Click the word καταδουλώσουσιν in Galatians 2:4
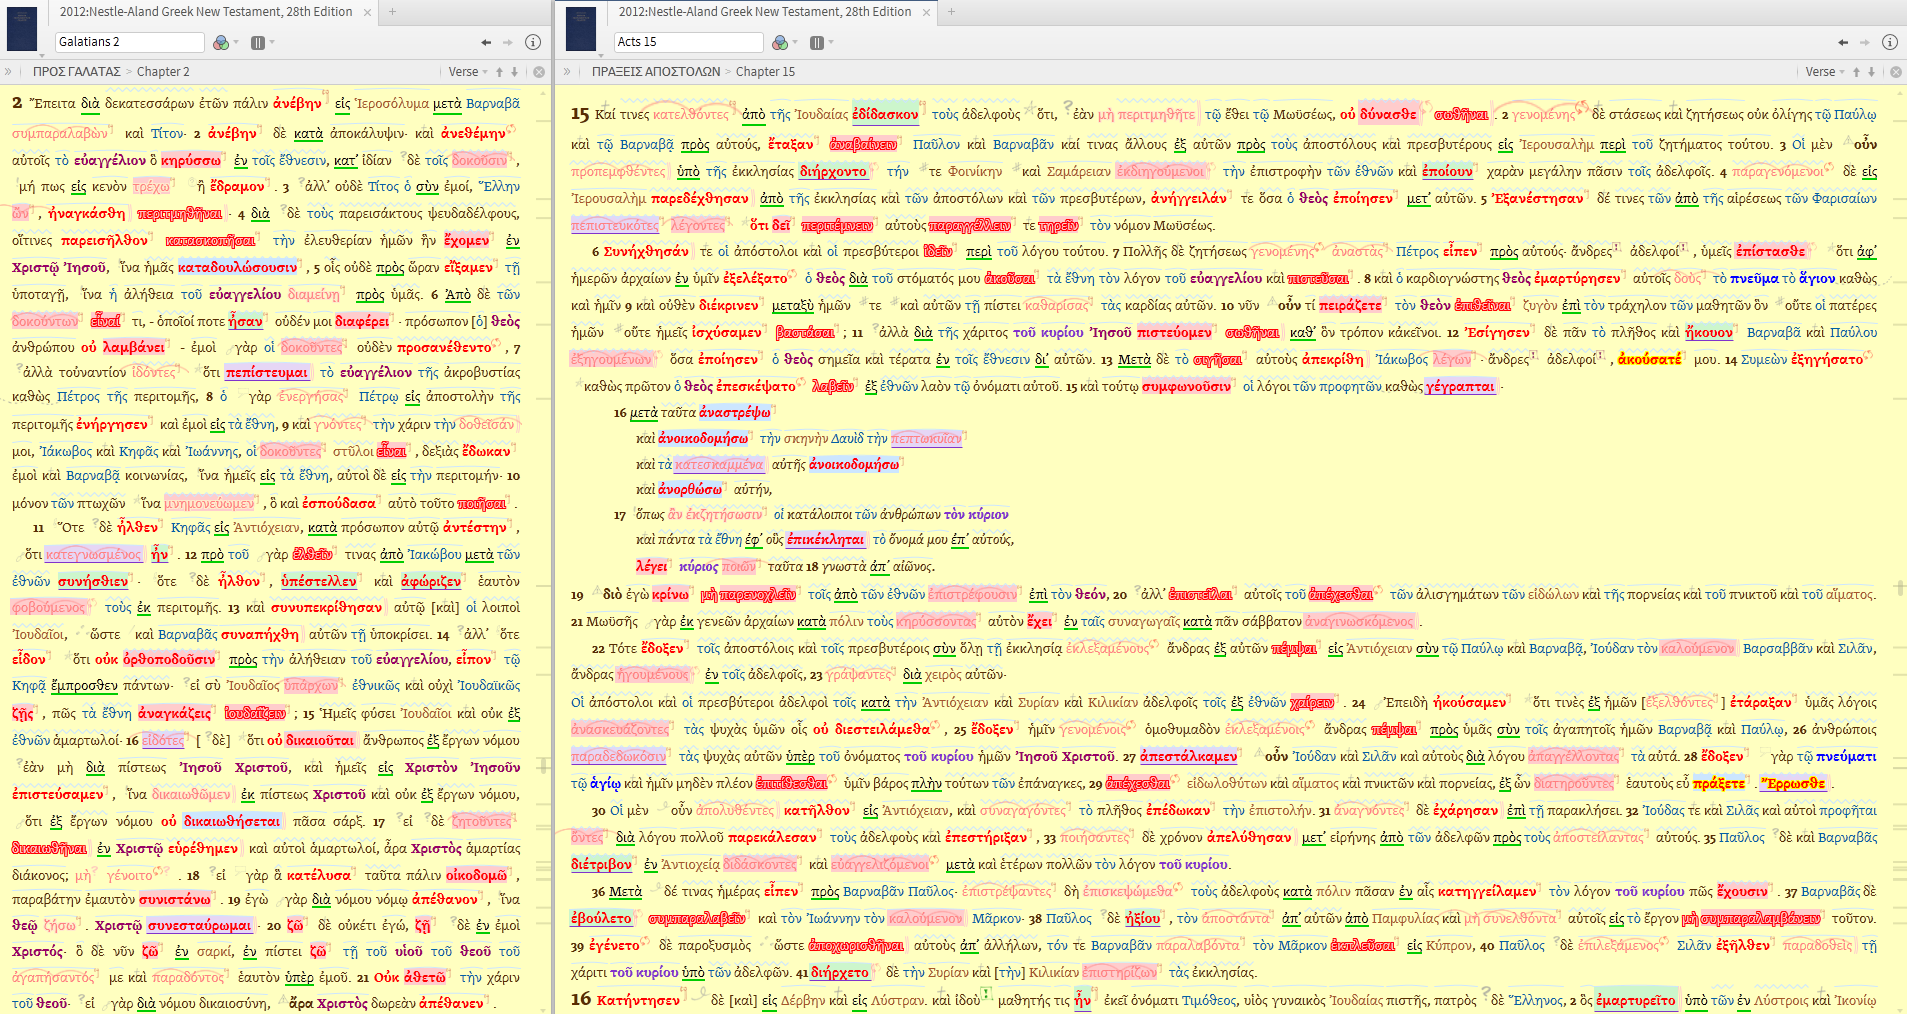The width and height of the screenshot is (1907, 1014). (x=238, y=267)
